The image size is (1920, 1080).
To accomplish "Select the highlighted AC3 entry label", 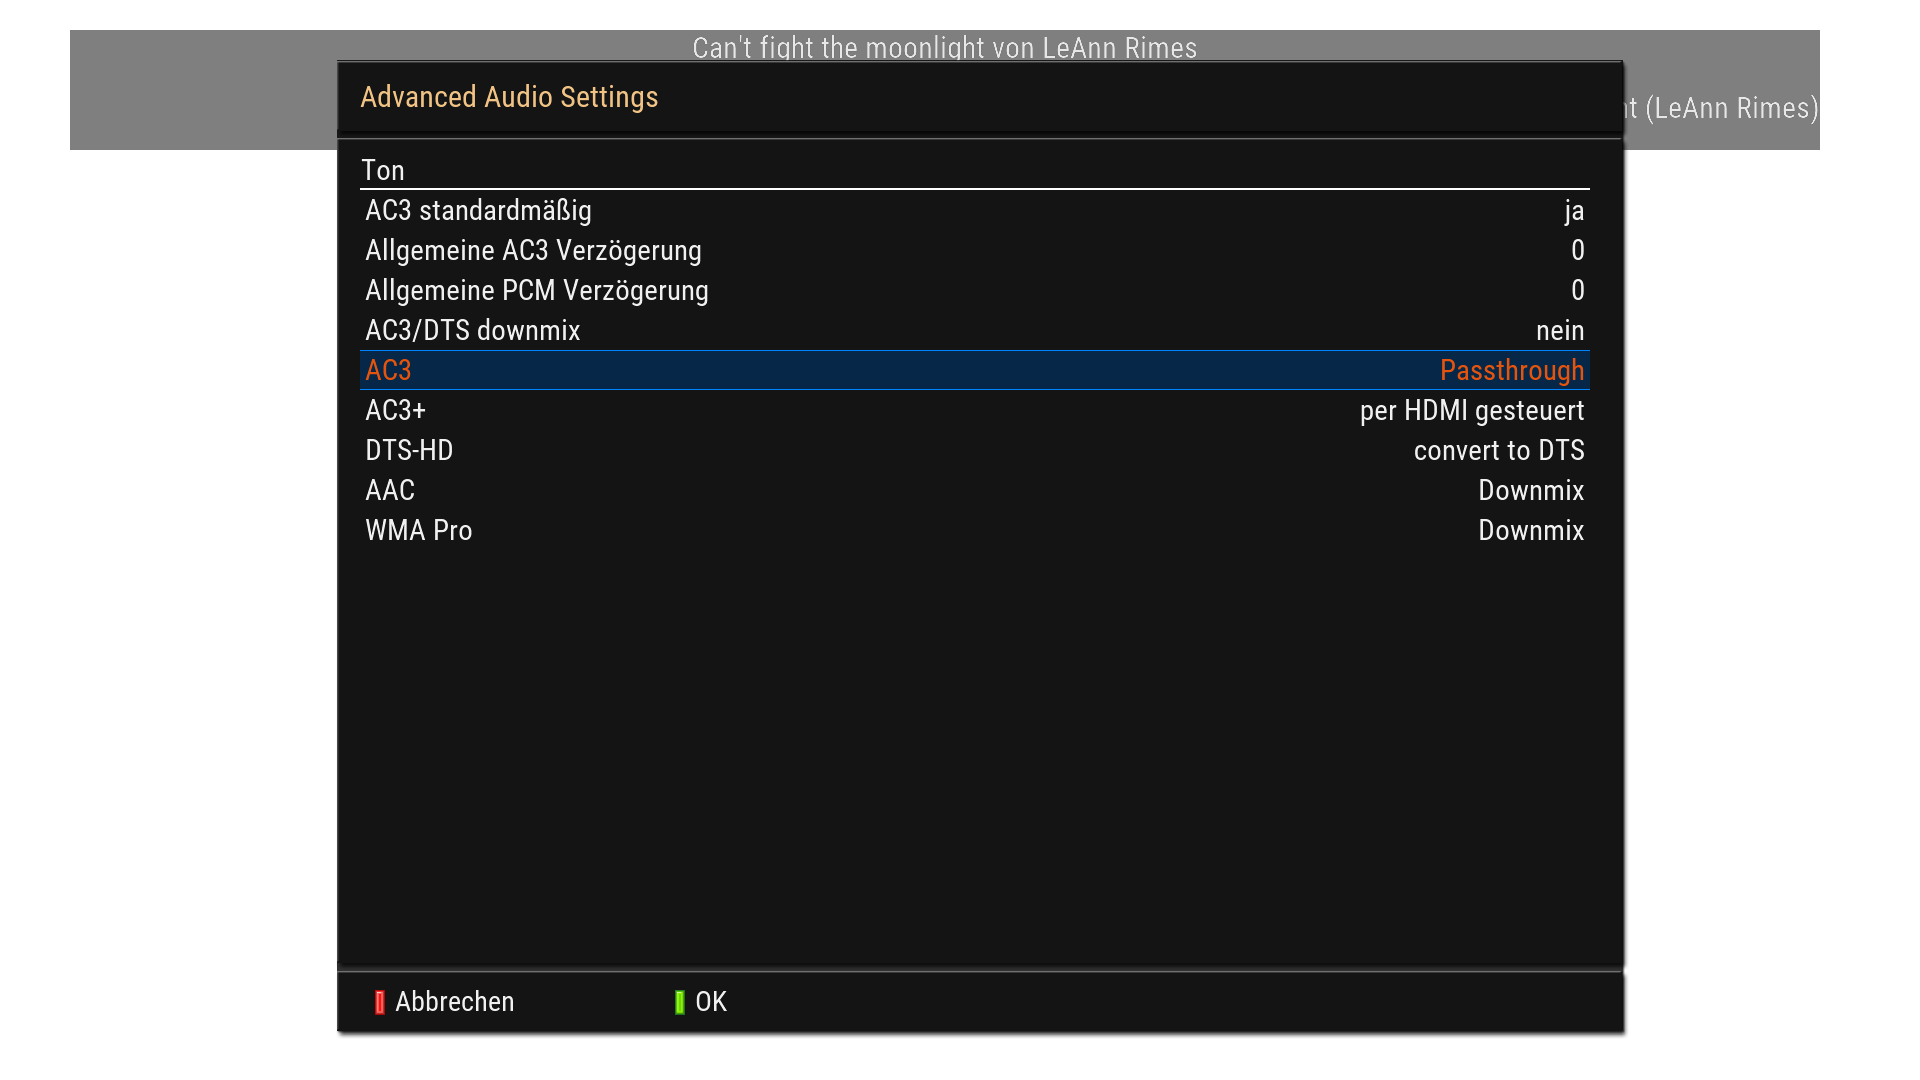I will pos(388,371).
